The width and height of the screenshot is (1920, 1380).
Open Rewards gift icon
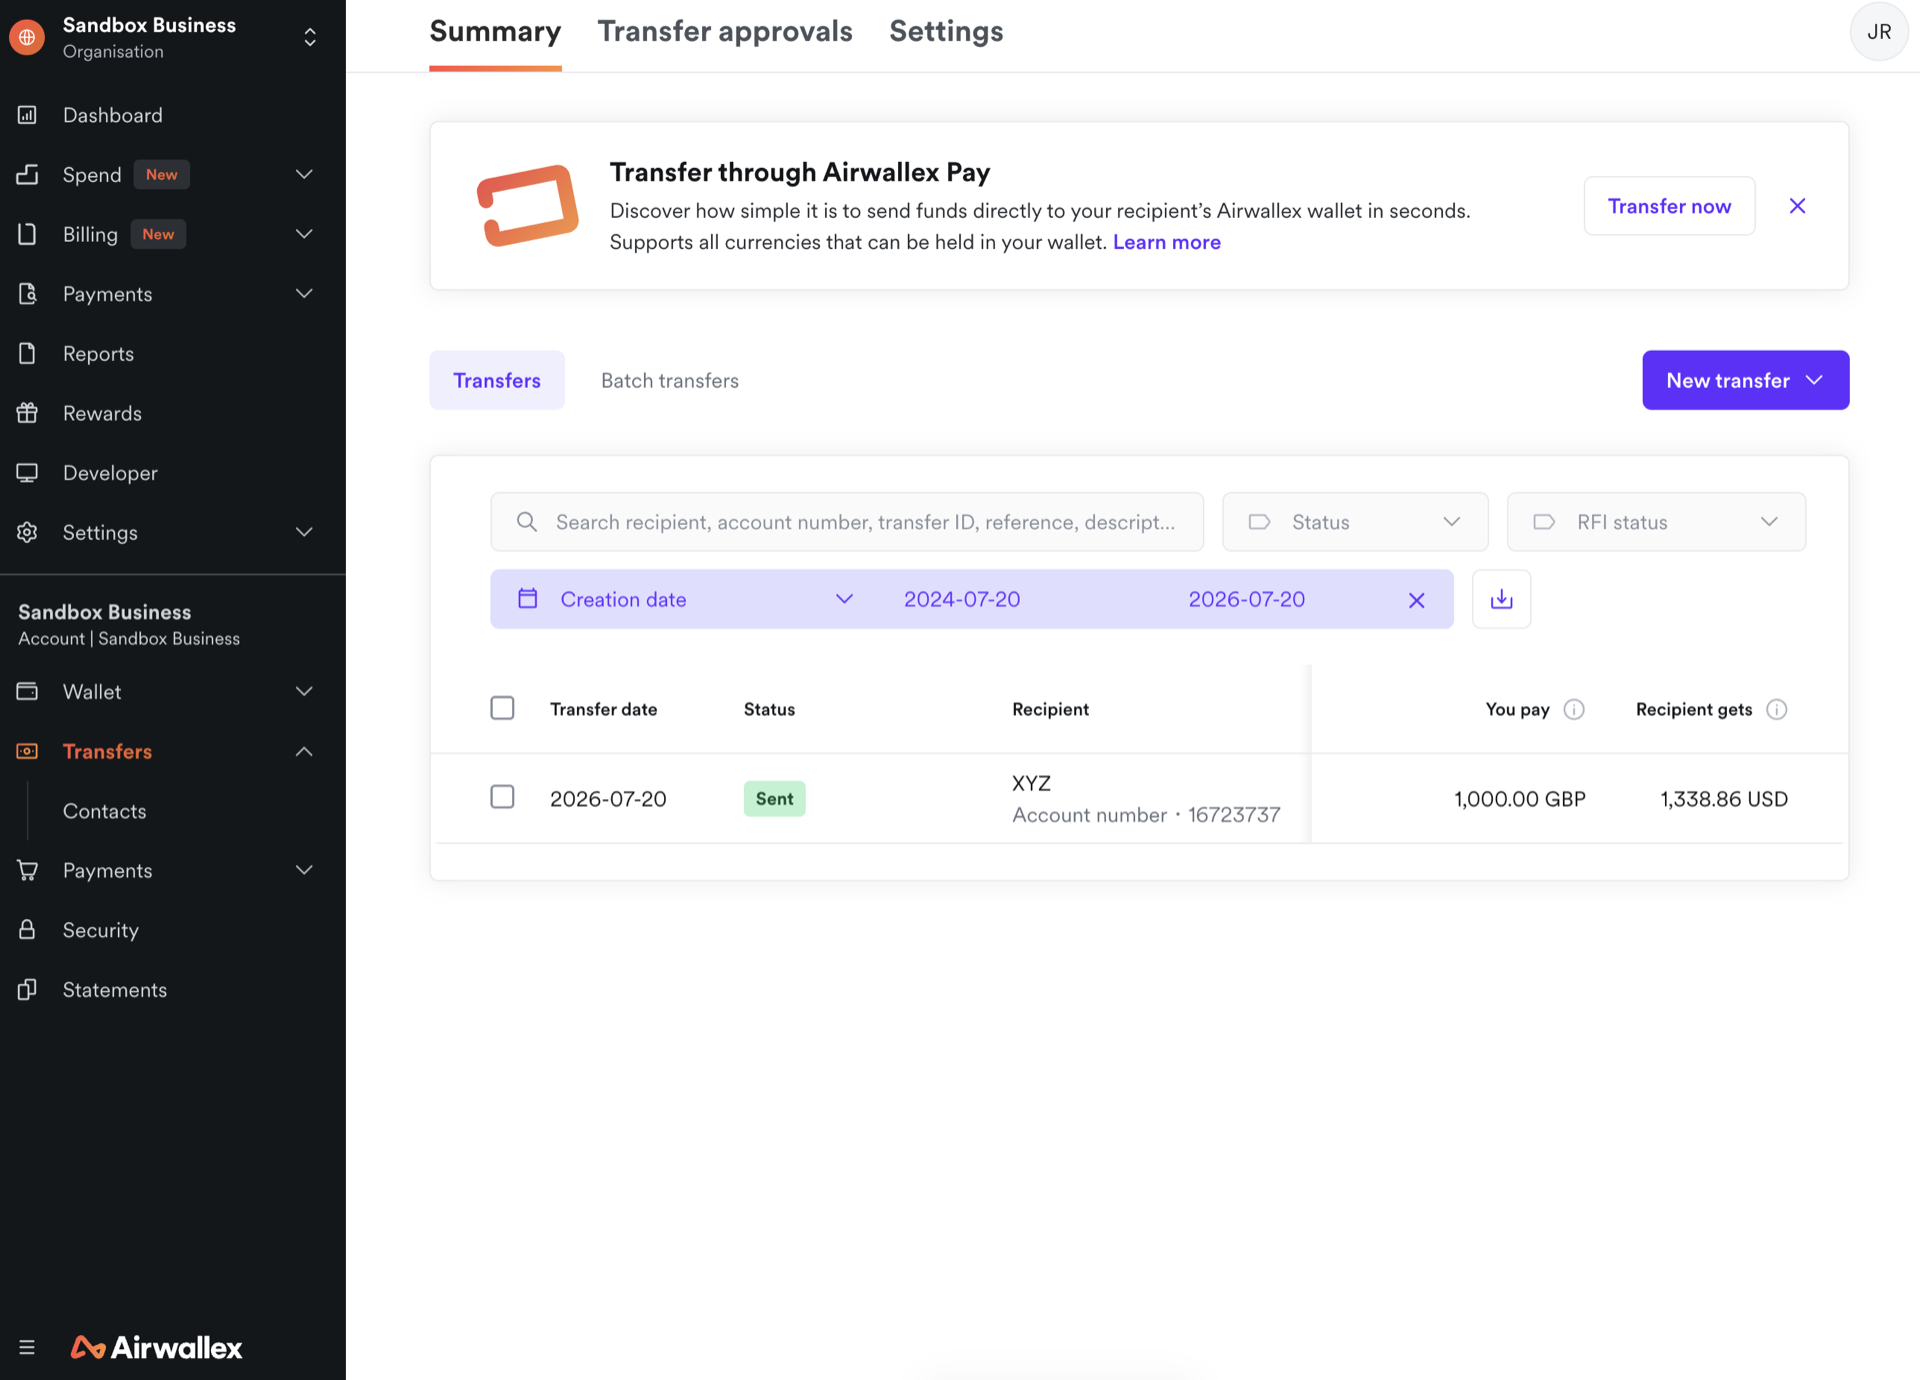[27, 413]
